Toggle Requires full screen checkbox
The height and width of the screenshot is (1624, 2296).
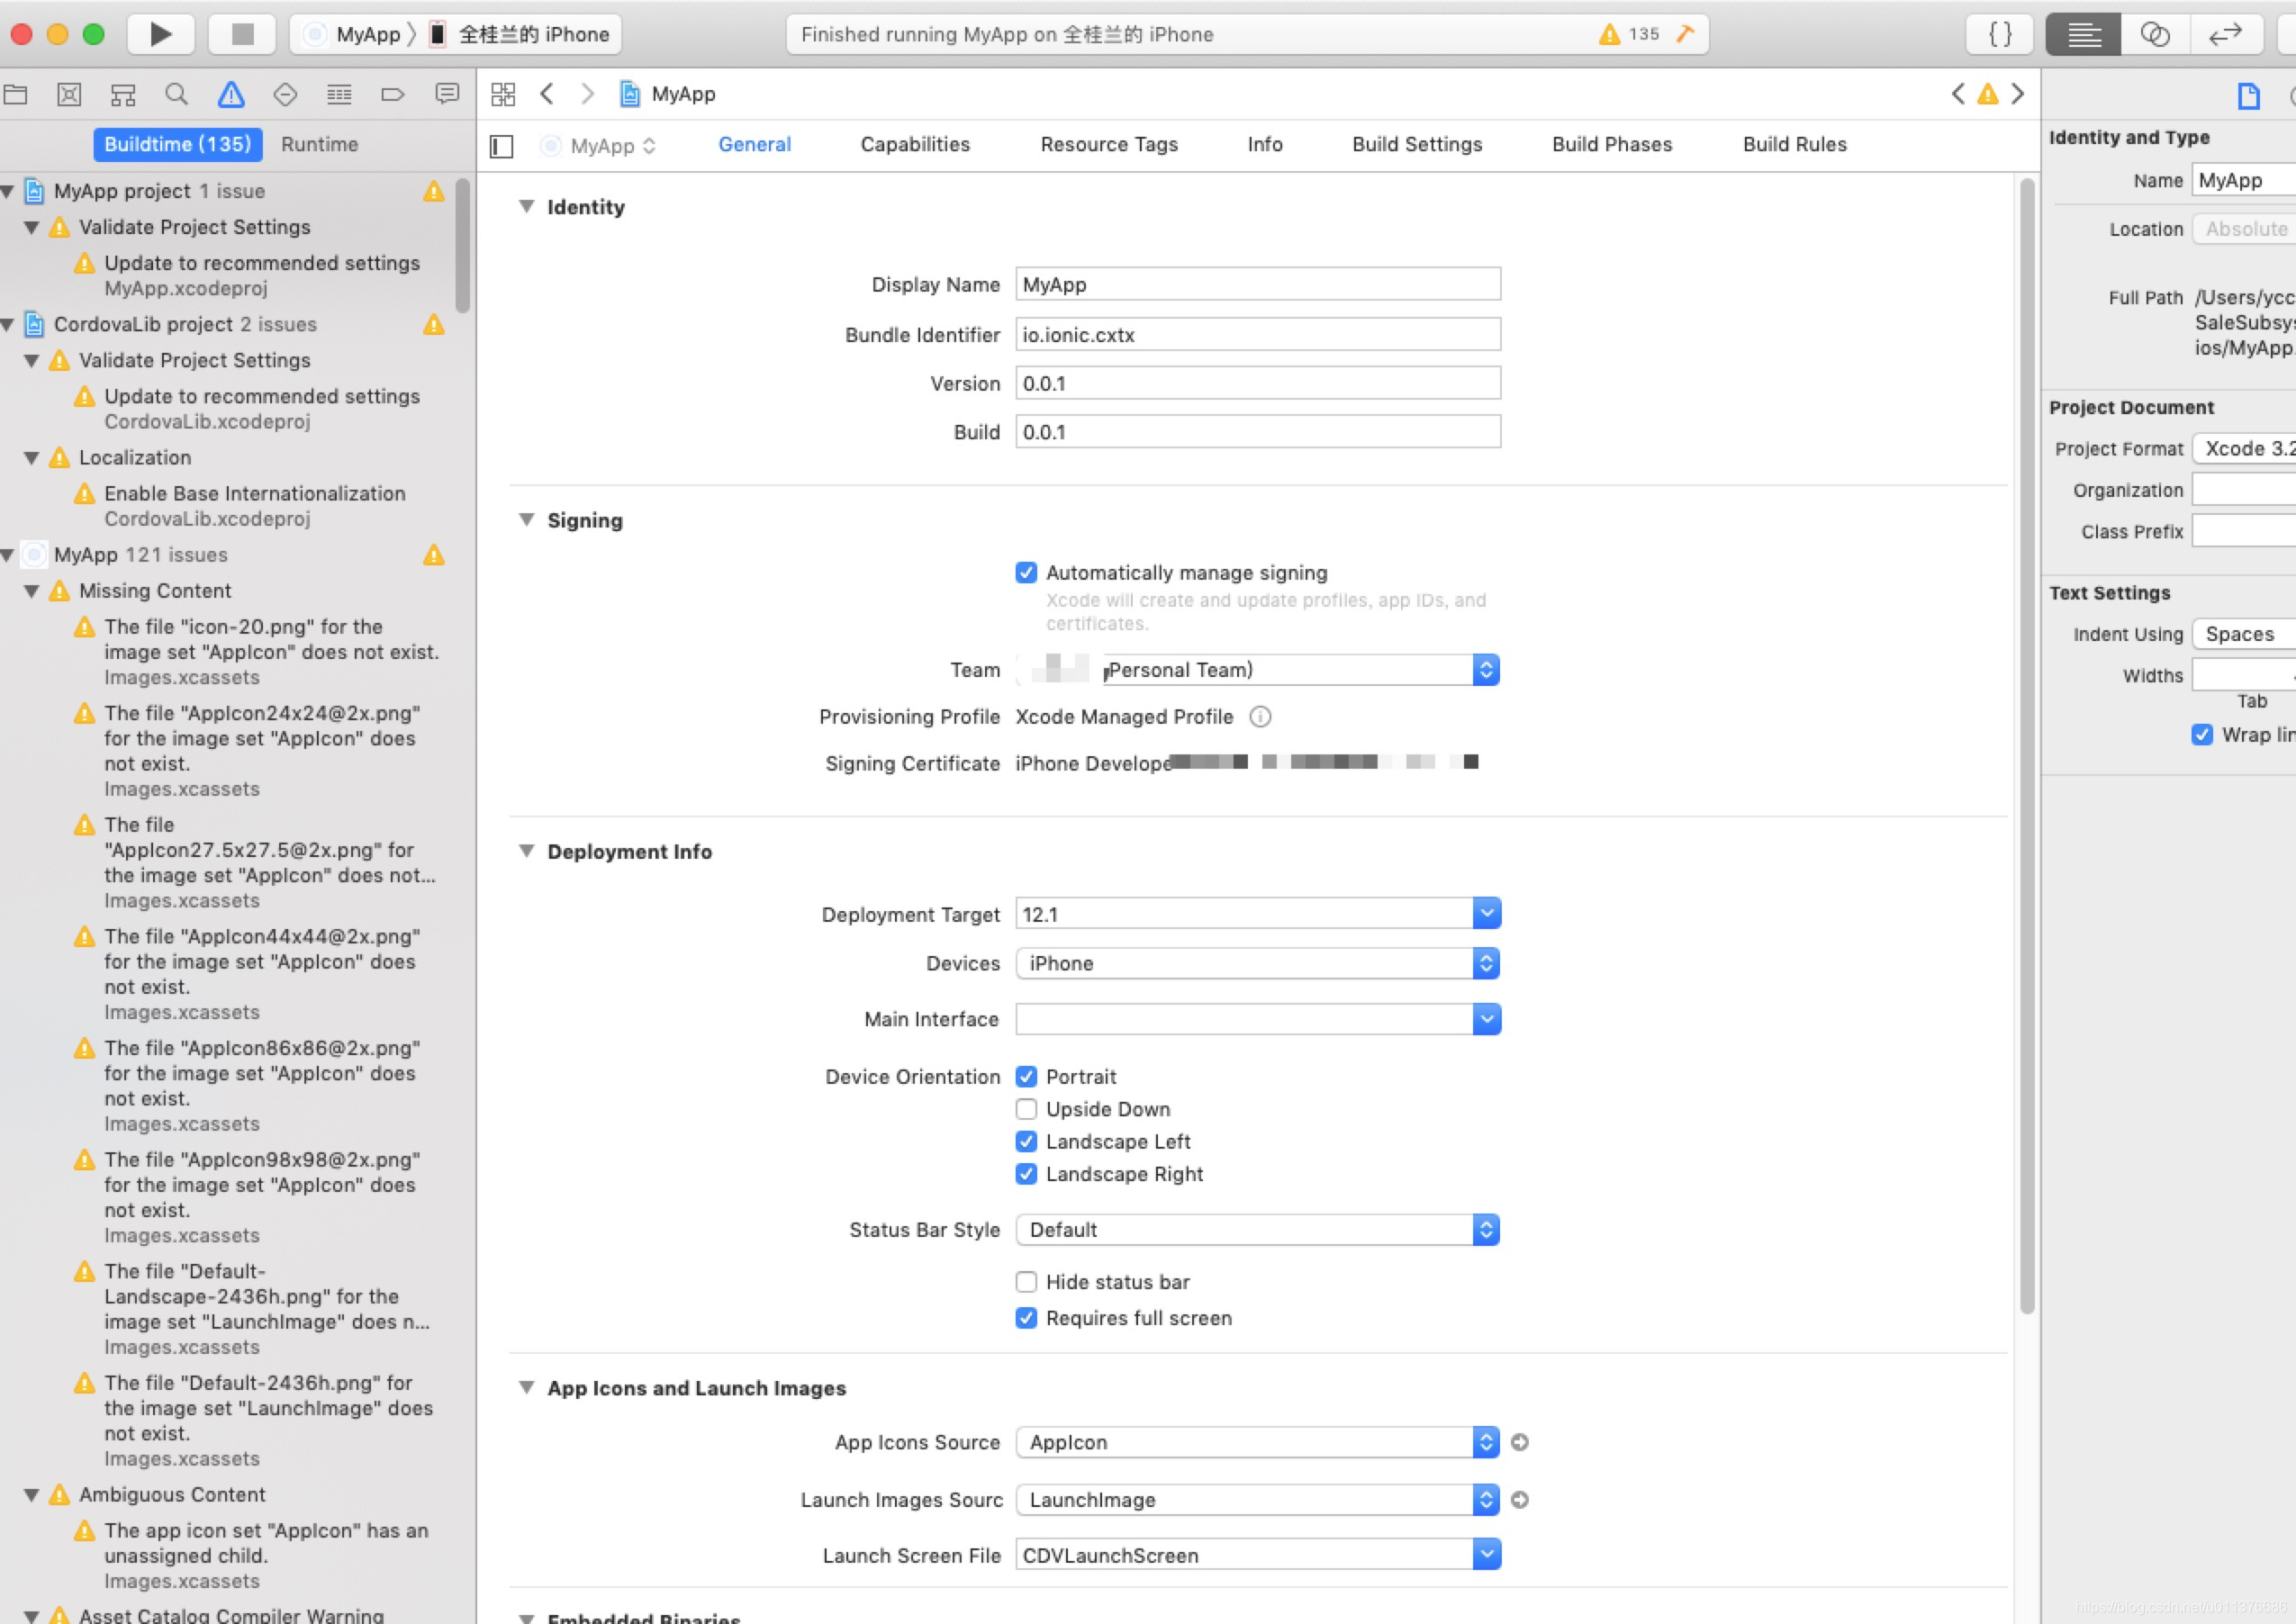click(x=1026, y=1318)
